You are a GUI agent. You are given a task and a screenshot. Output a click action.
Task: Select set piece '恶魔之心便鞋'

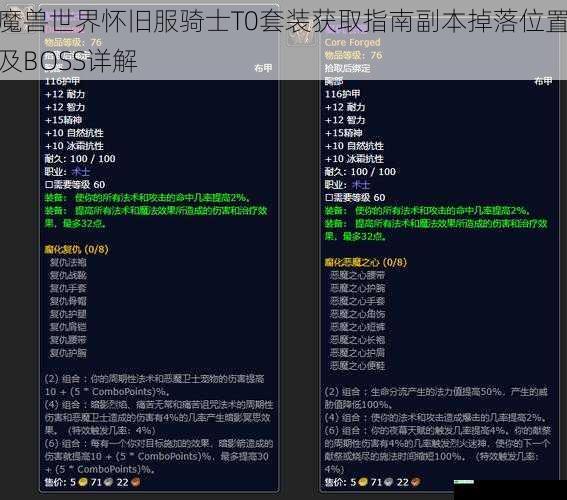357,366
